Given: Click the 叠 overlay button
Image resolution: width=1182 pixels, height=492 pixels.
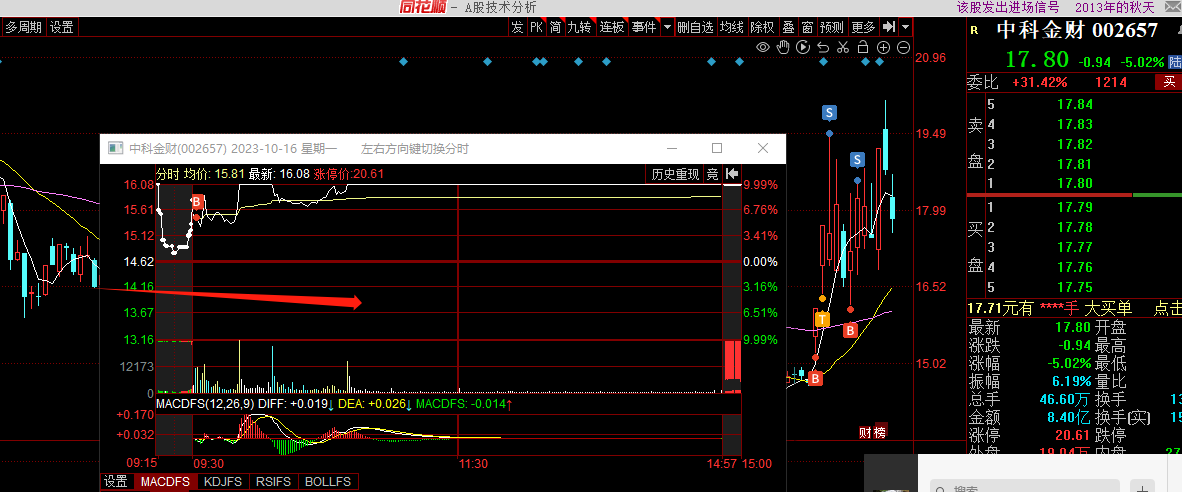Looking at the screenshot, I should [789, 27].
